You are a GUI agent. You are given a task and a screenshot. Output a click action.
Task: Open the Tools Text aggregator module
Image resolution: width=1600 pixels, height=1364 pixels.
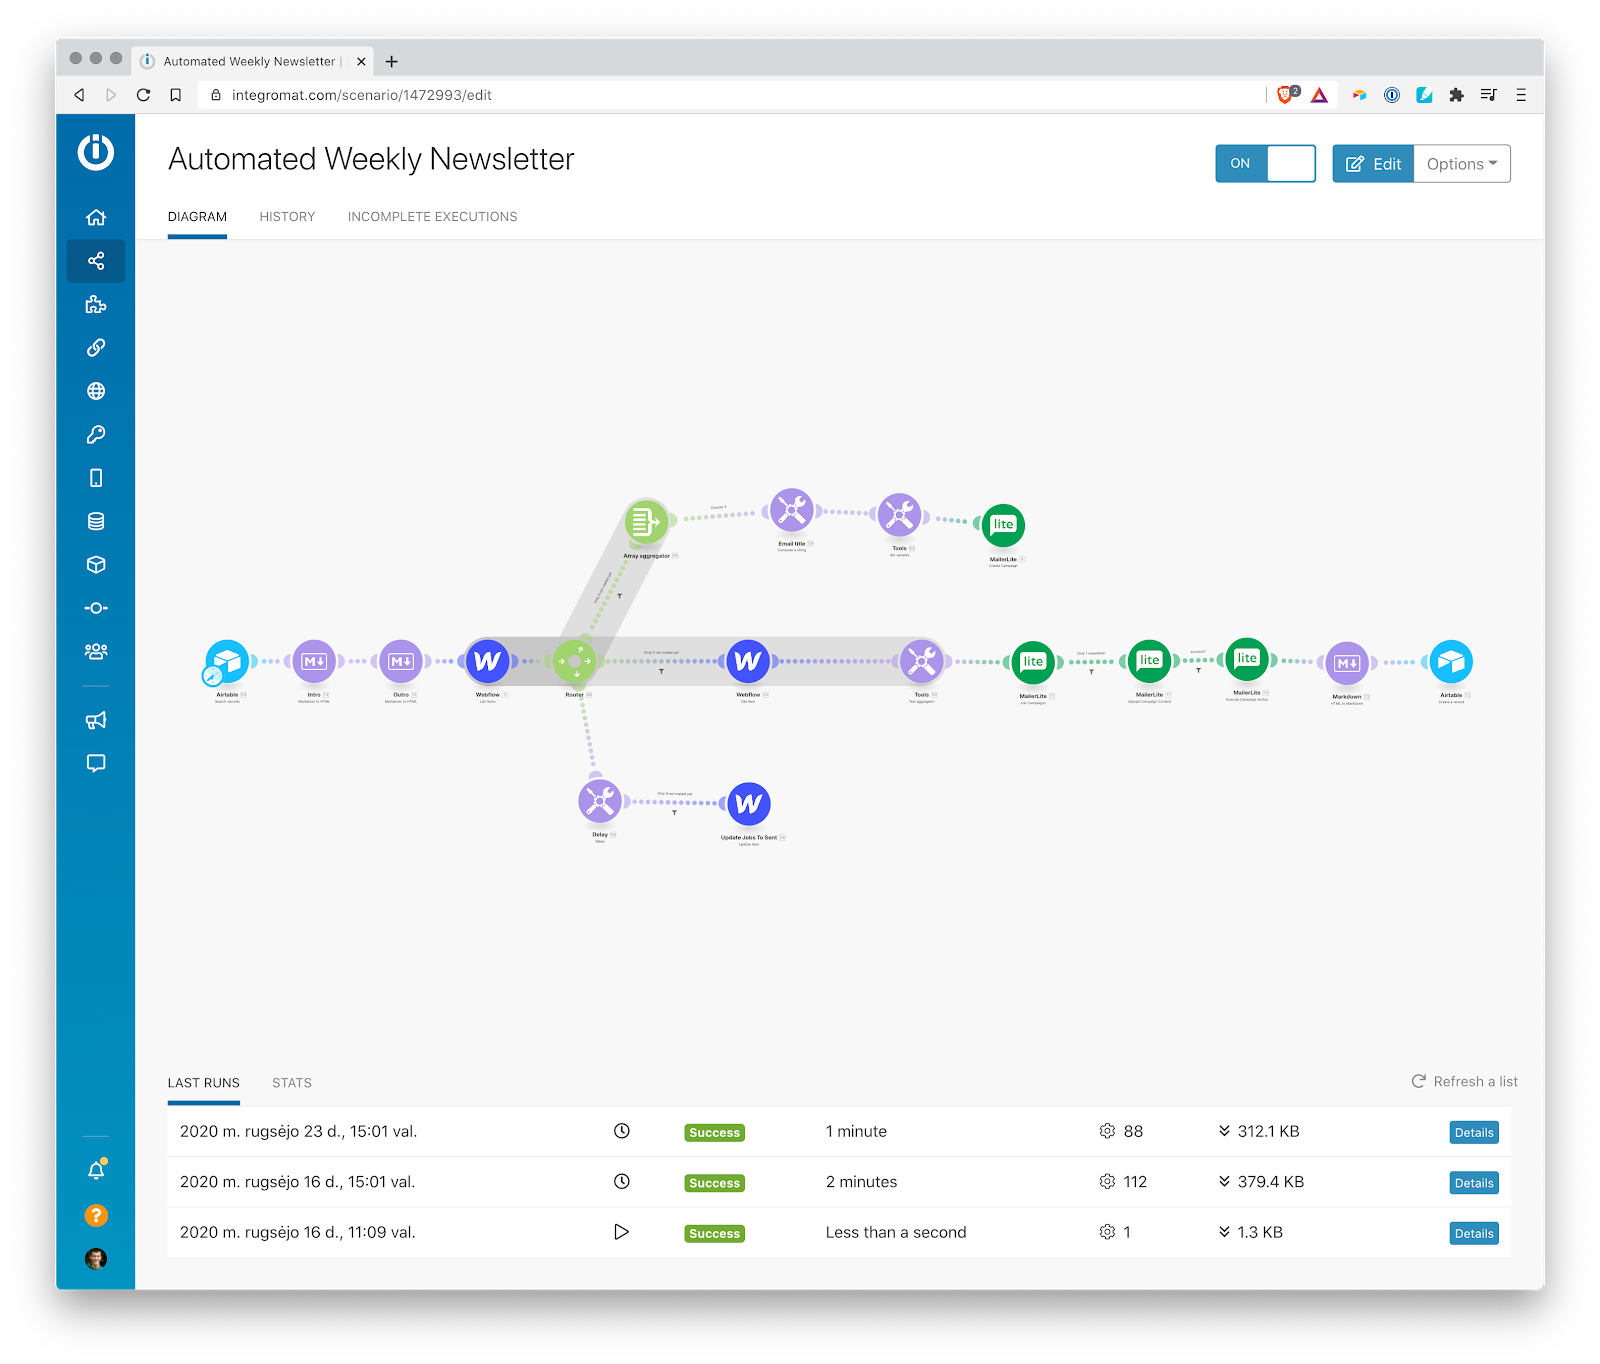click(x=921, y=661)
